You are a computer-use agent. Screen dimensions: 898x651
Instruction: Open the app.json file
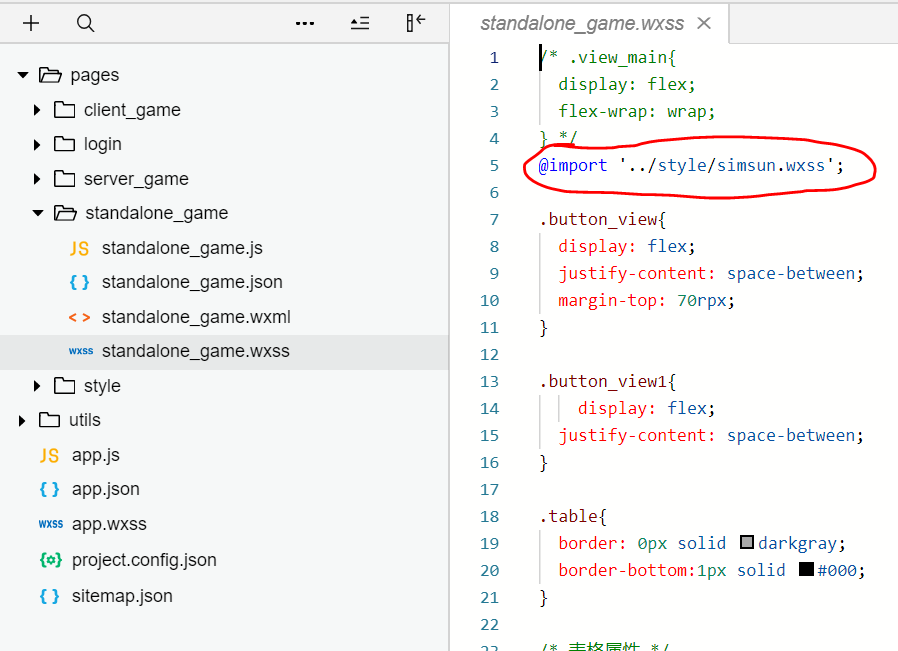coord(105,490)
